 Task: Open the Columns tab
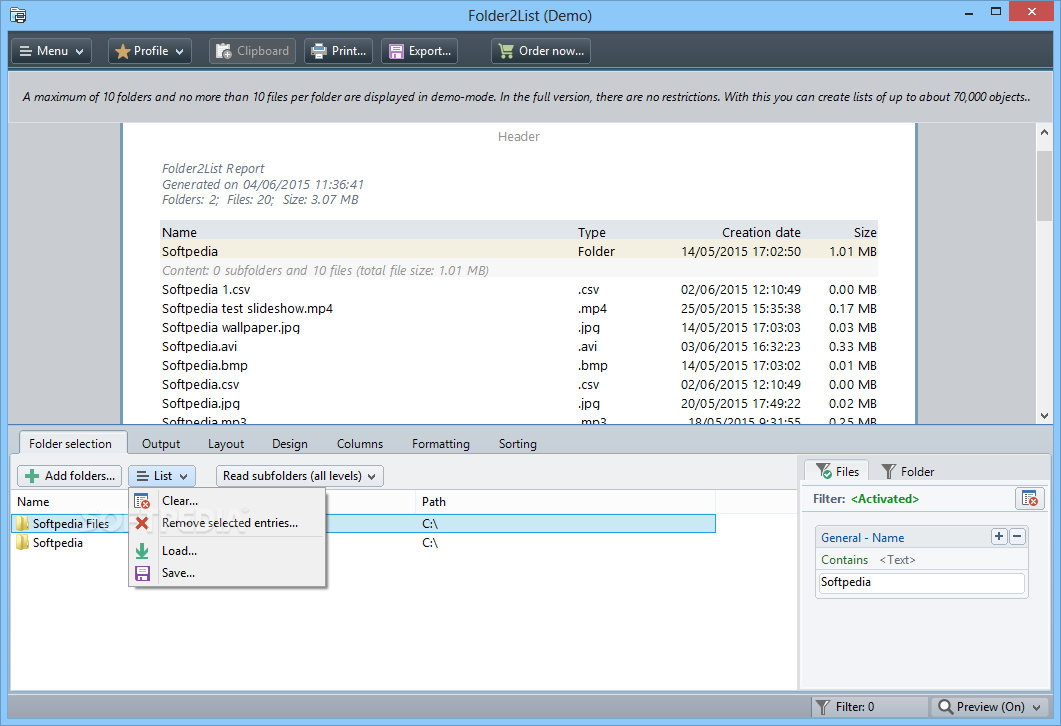tap(360, 443)
